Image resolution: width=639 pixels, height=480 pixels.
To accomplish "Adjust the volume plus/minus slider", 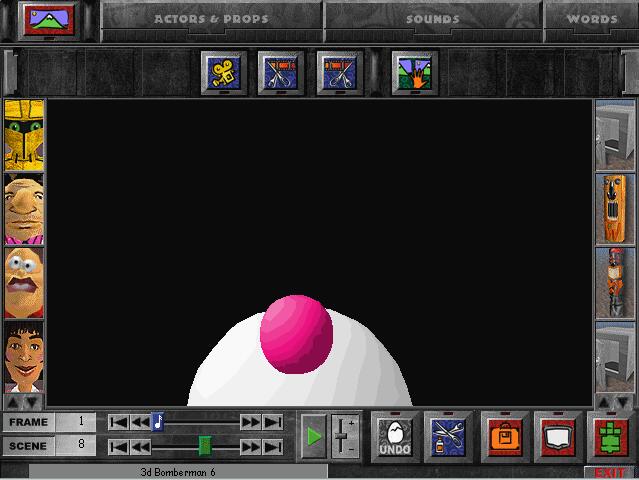I will (x=345, y=436).
